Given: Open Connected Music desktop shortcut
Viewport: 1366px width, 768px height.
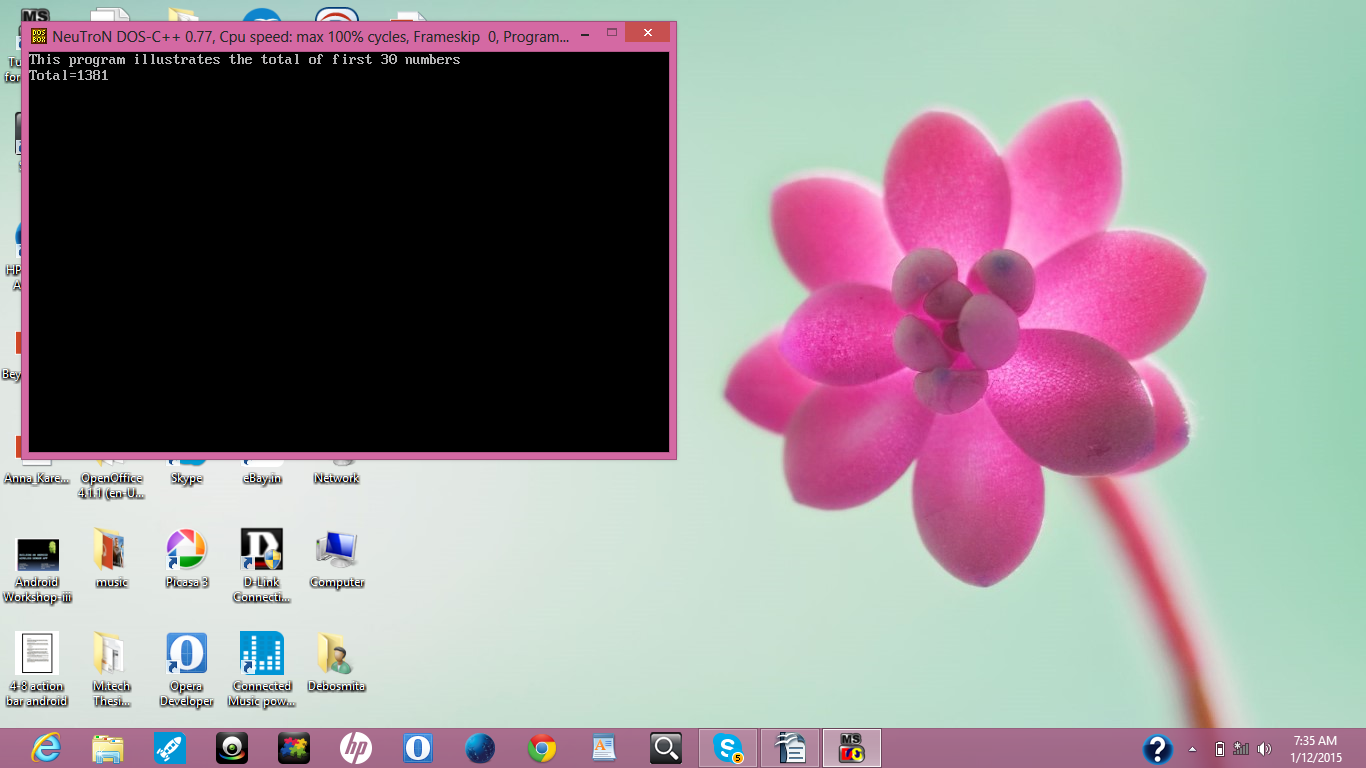Looking at the screenshot, I should pyautogui.click(x=261, y=654).
